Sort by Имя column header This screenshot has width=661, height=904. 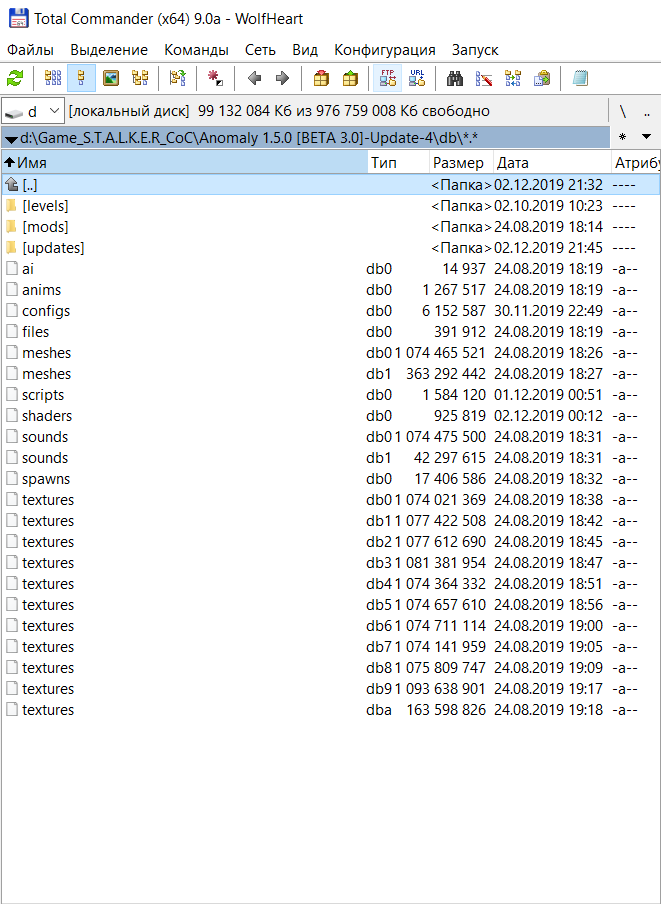[184, 163]
